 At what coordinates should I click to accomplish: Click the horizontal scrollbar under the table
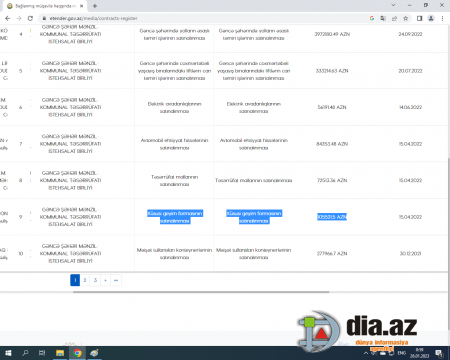point(201,292)
